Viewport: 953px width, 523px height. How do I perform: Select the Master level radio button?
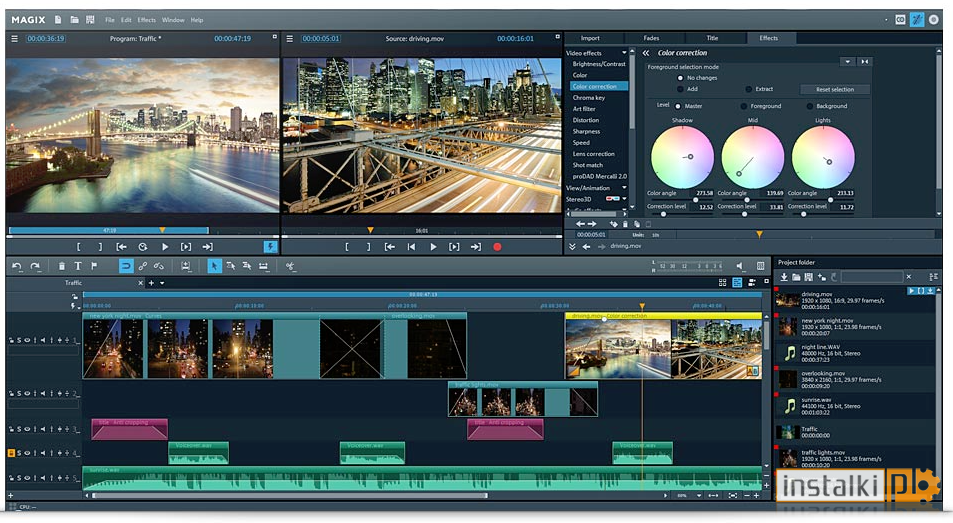click(678, 106)
